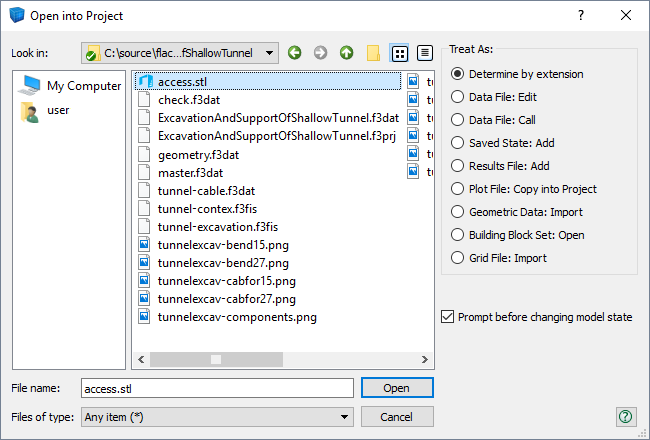
Task: Choose 'Geometric Data: Import' radio option
Action: [458, 212]
